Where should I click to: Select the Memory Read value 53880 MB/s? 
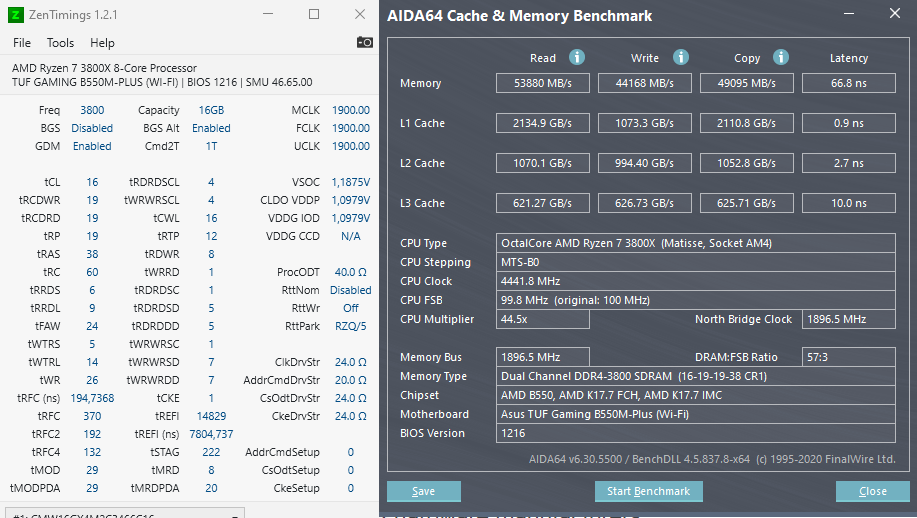543,83
